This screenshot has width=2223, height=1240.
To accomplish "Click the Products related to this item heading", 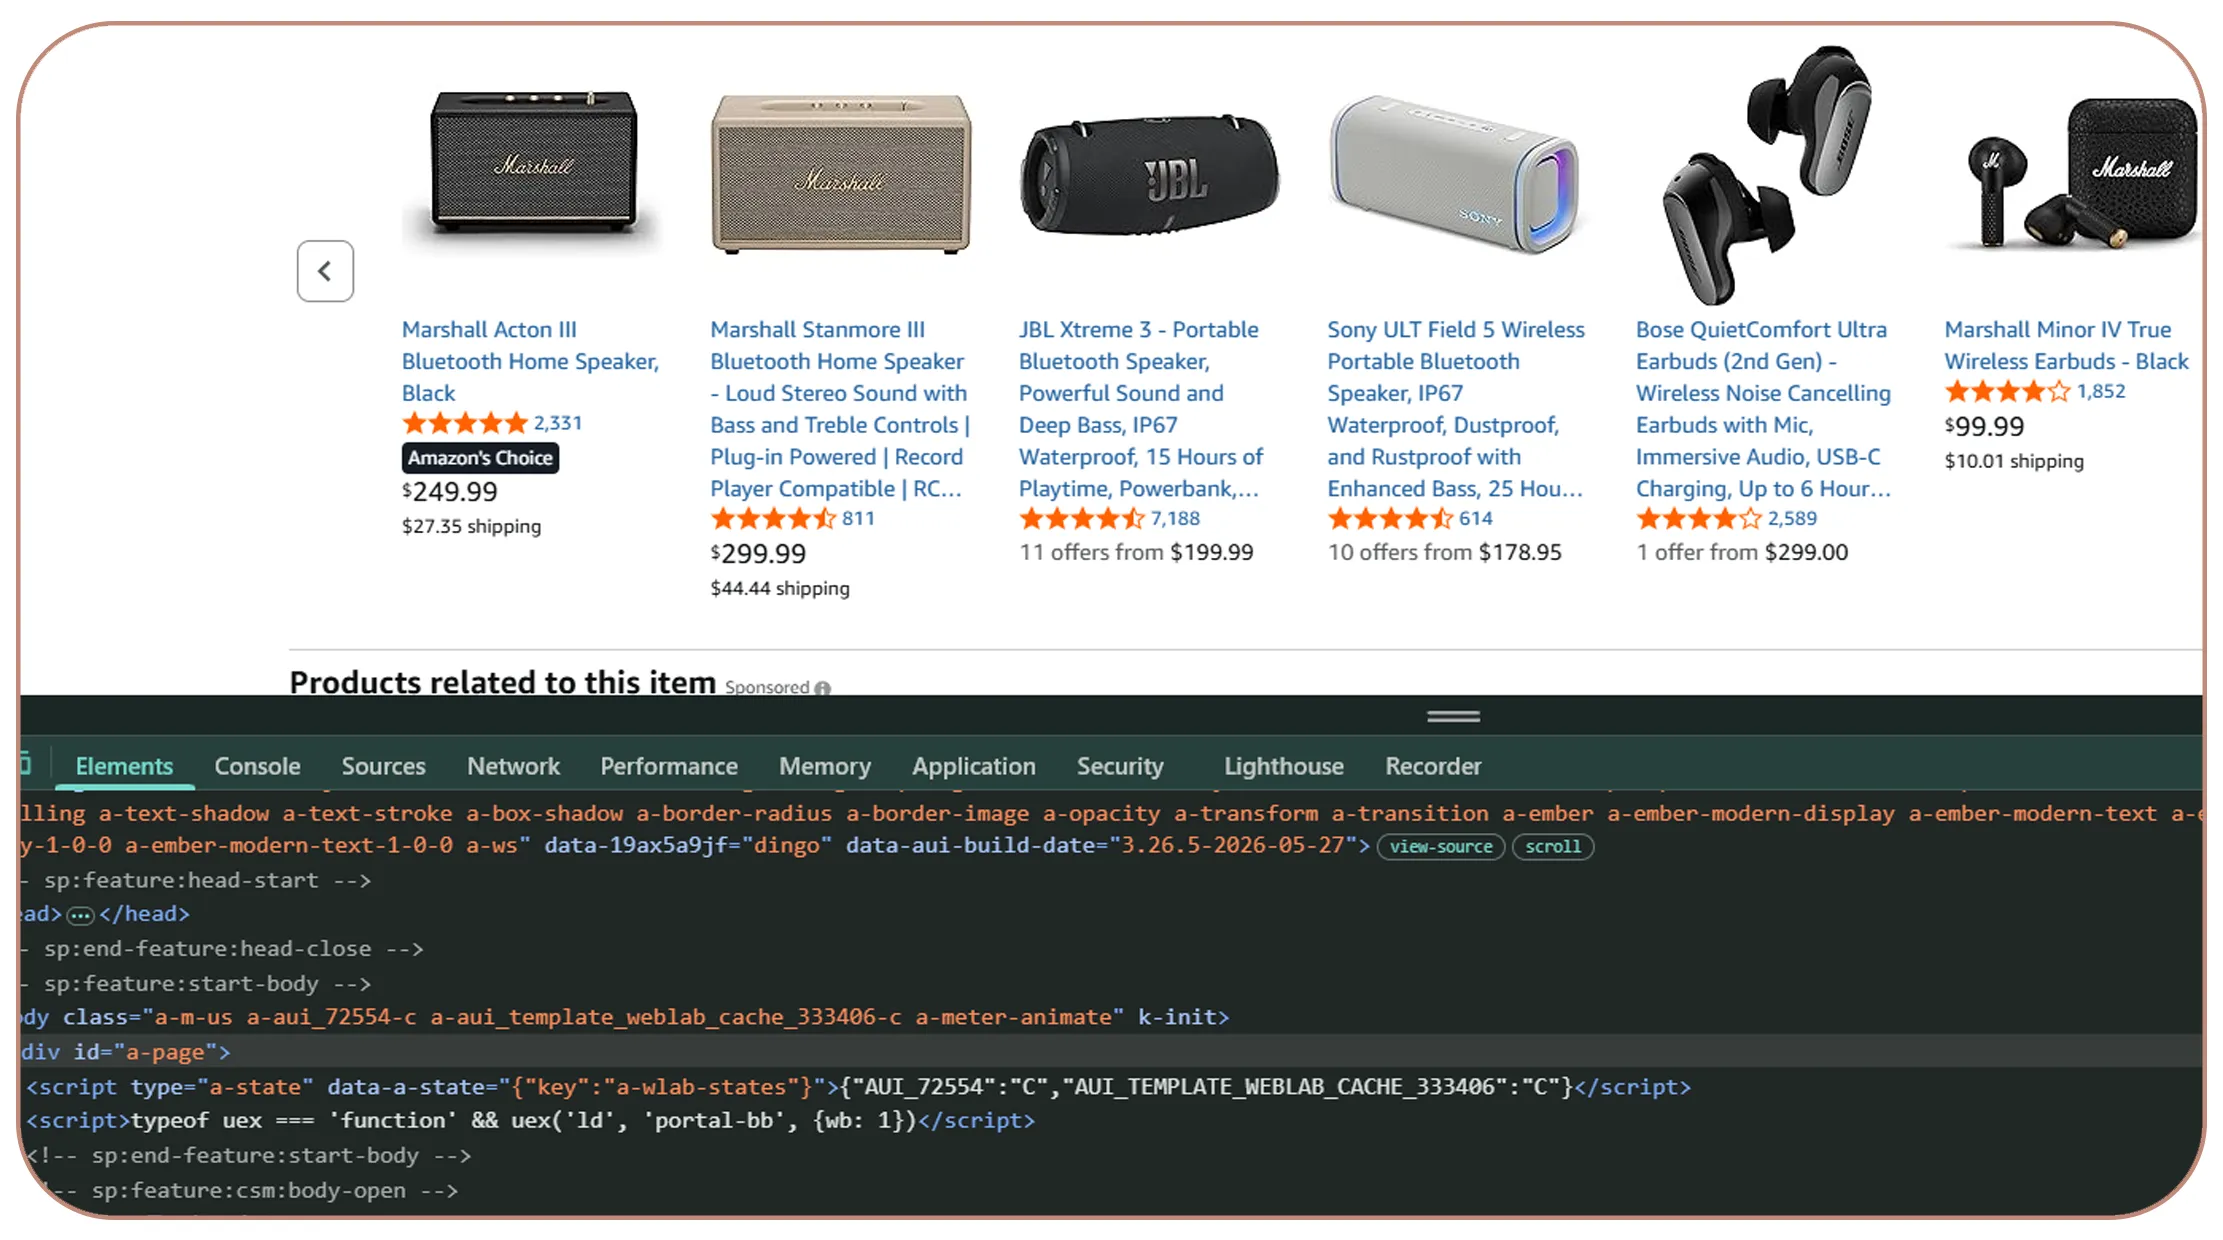I will [503, 682].
